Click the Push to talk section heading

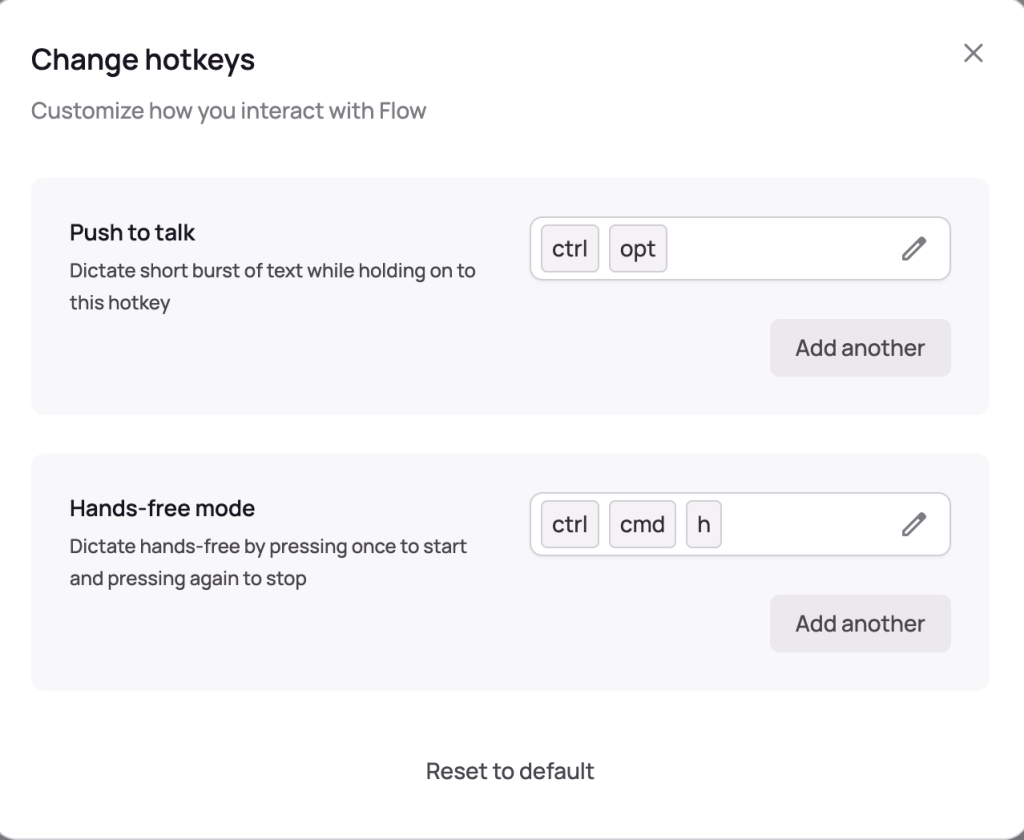pyautogui.click(x=133, y=232)
